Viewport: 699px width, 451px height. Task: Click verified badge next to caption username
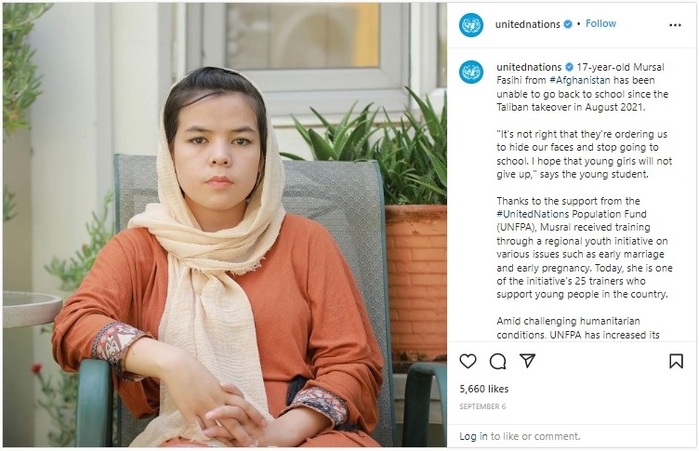(x=569, y=67)
